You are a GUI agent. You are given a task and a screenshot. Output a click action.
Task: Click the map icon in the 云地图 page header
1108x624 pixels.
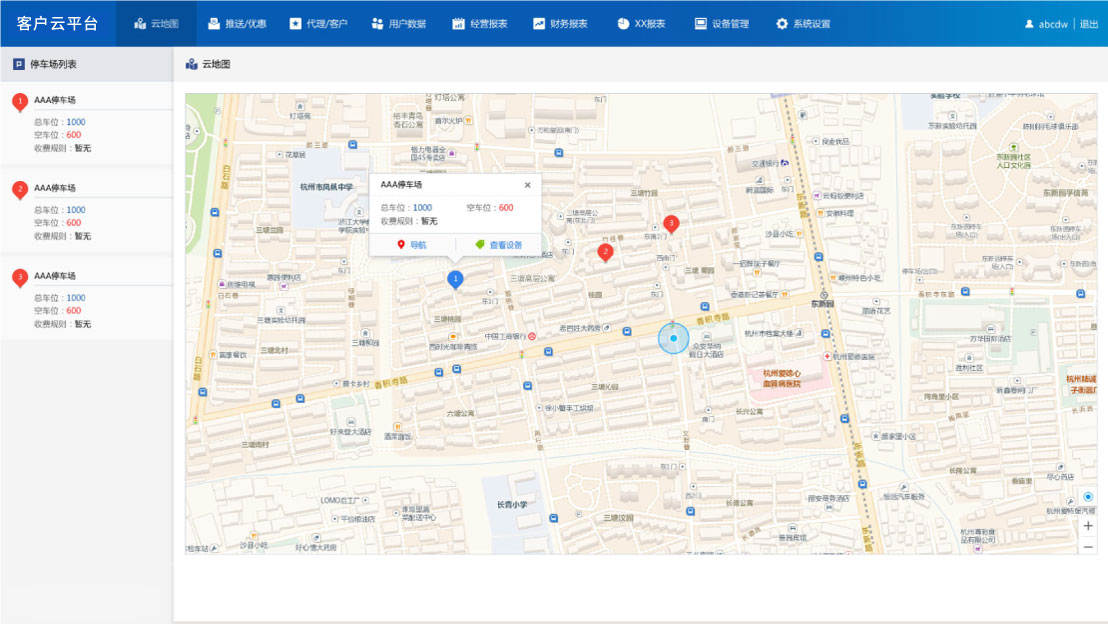point(191,64)
